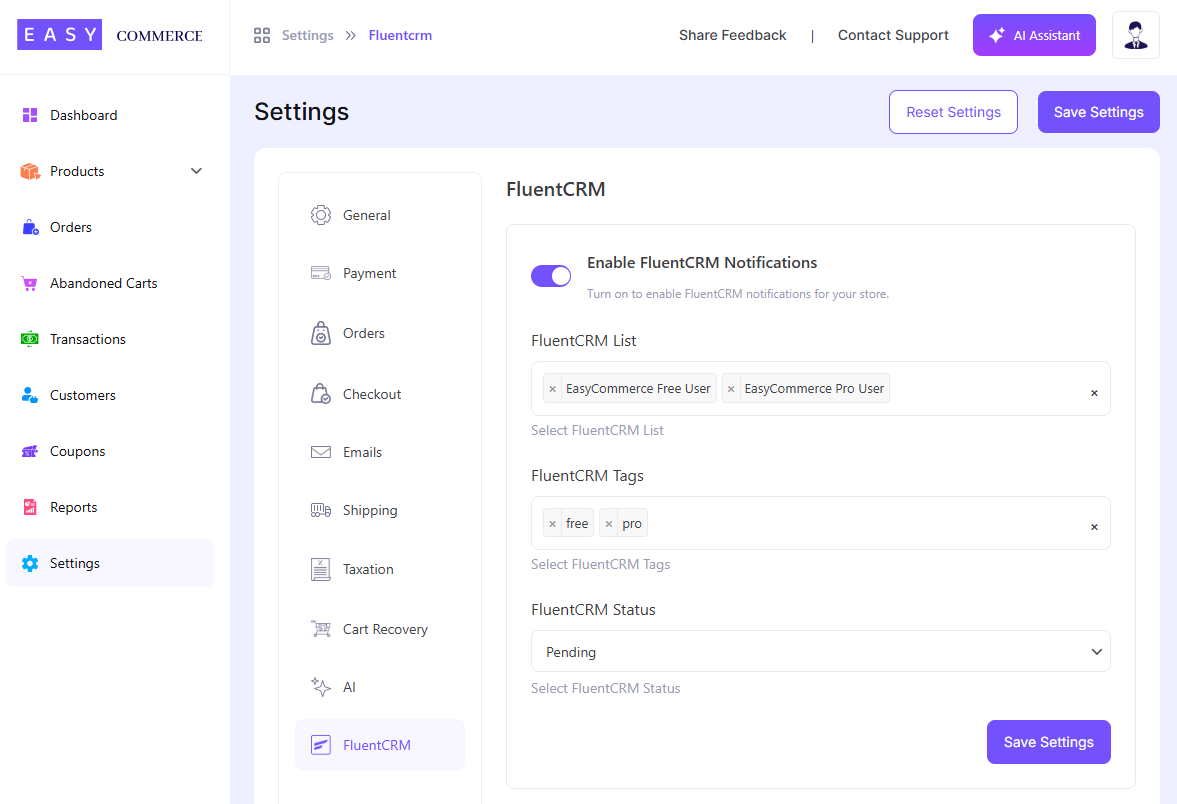Click the Shipping truck icon
The width and height of the screenshot is (1177, 804).
[x=320, y=510]
